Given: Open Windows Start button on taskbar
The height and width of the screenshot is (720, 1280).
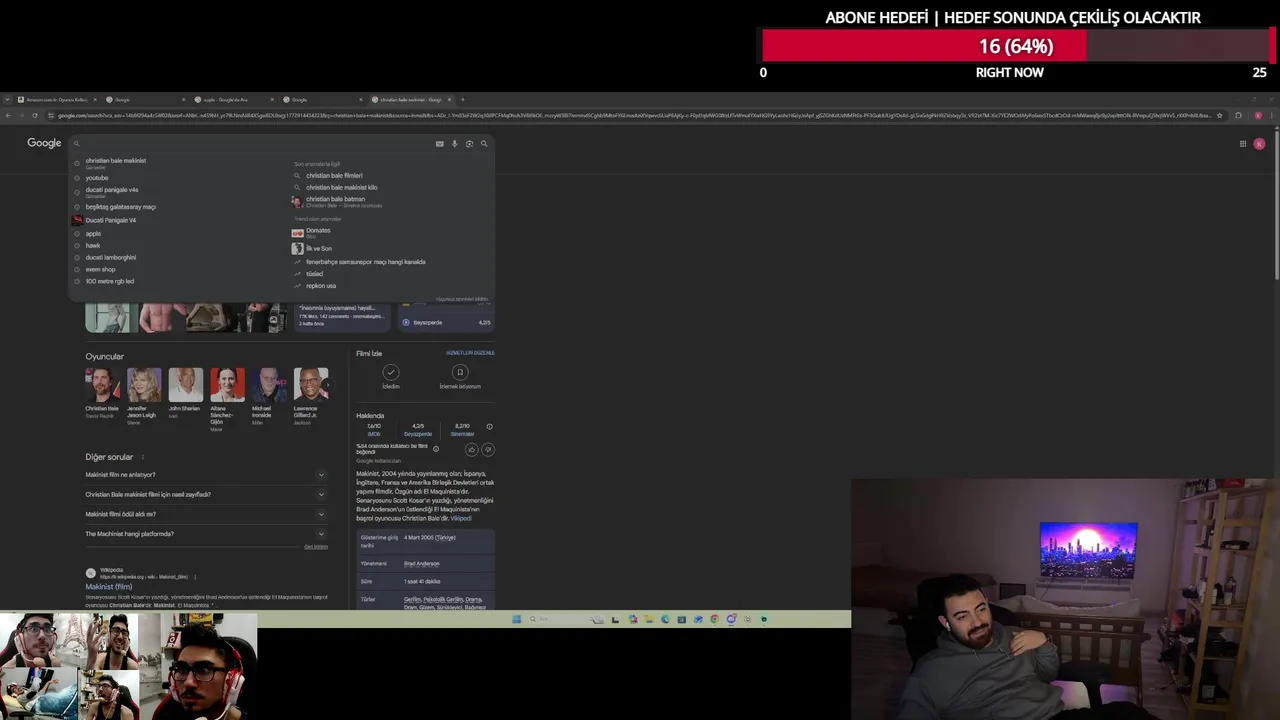Looking at the screenshot, I should tap(516, 619).
